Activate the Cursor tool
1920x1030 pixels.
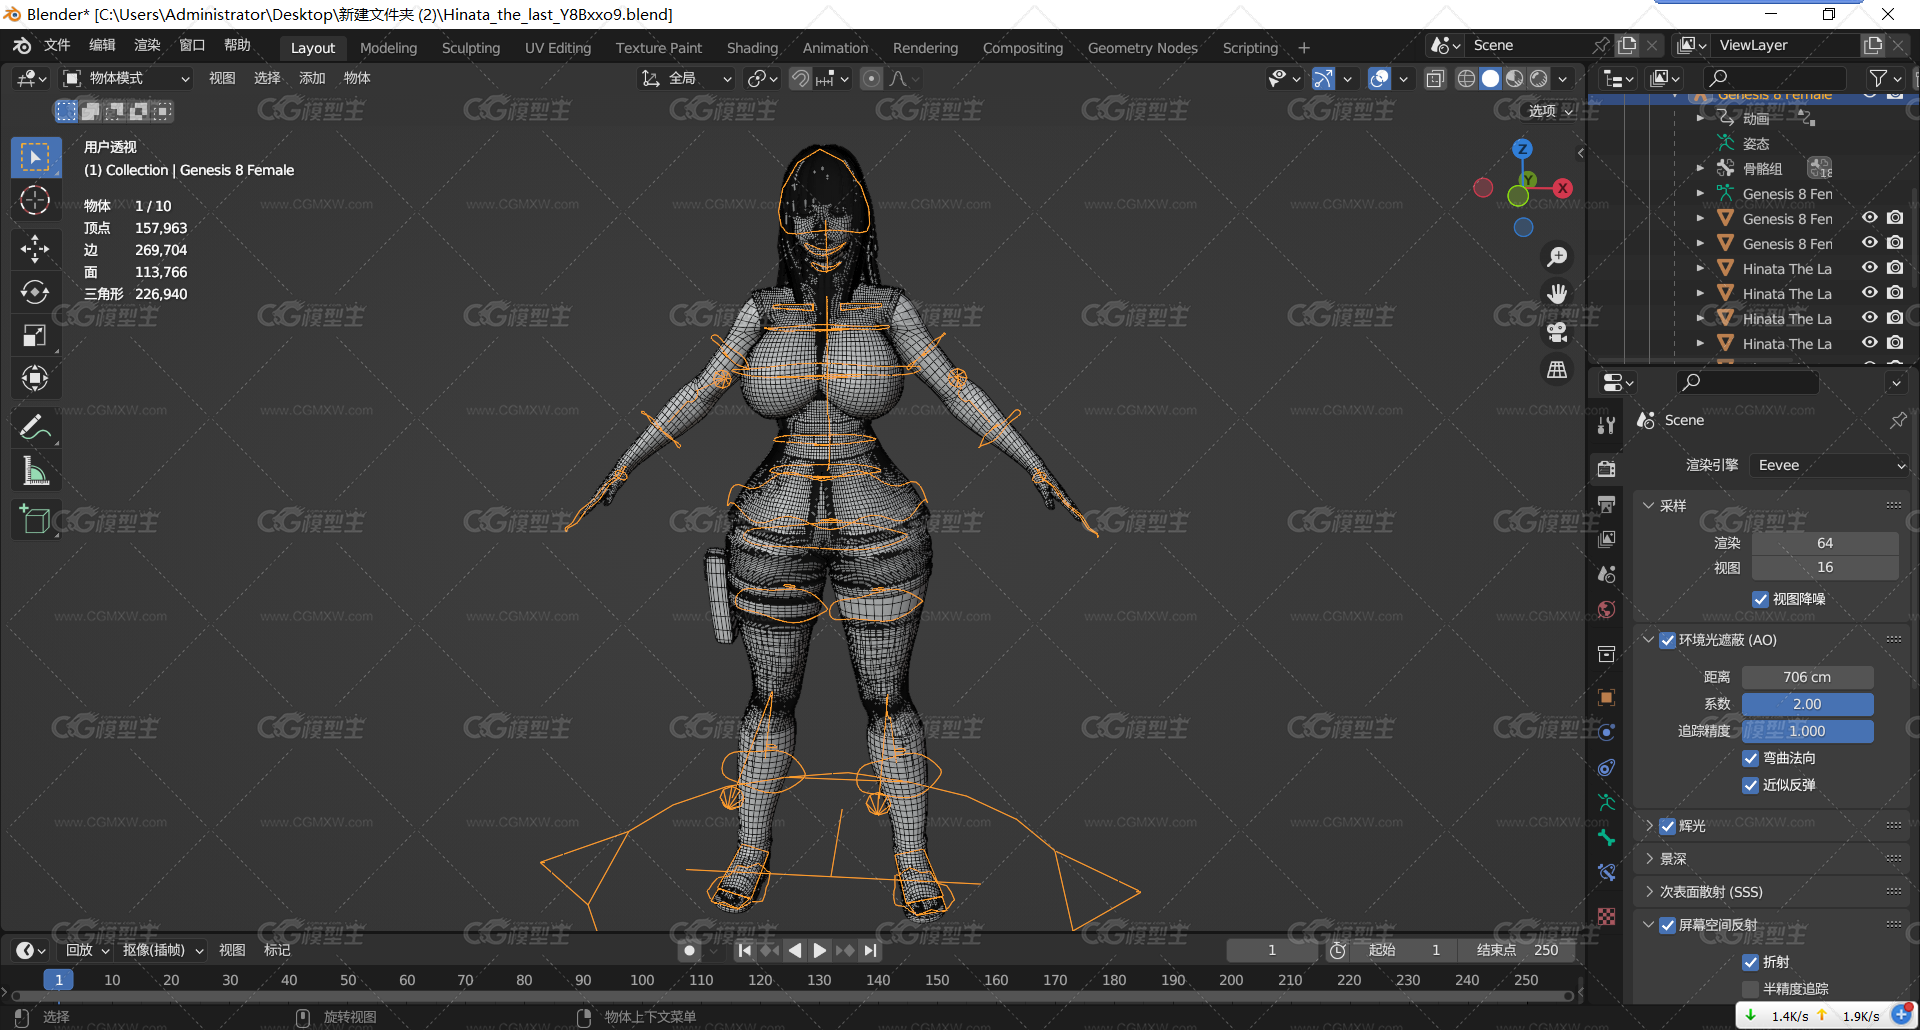click(35, 200)
